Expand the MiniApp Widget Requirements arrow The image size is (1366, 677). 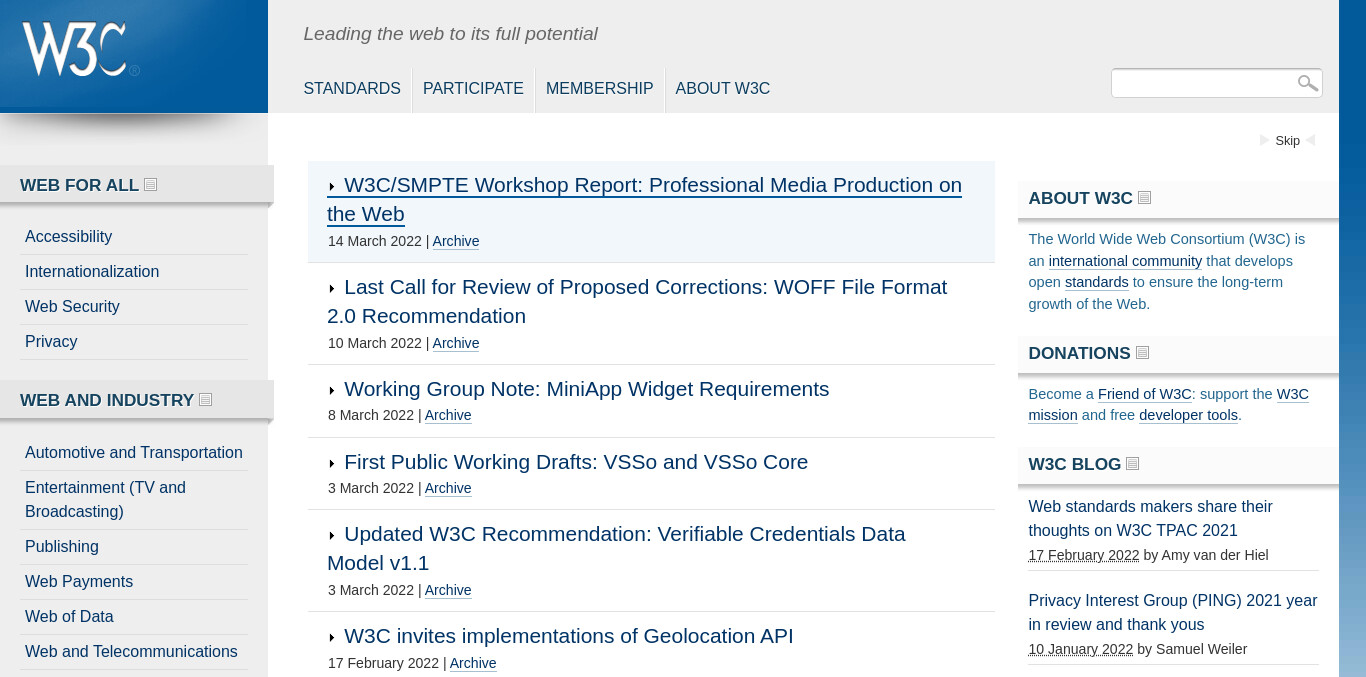pyautogui.click(x=332, y=390)
